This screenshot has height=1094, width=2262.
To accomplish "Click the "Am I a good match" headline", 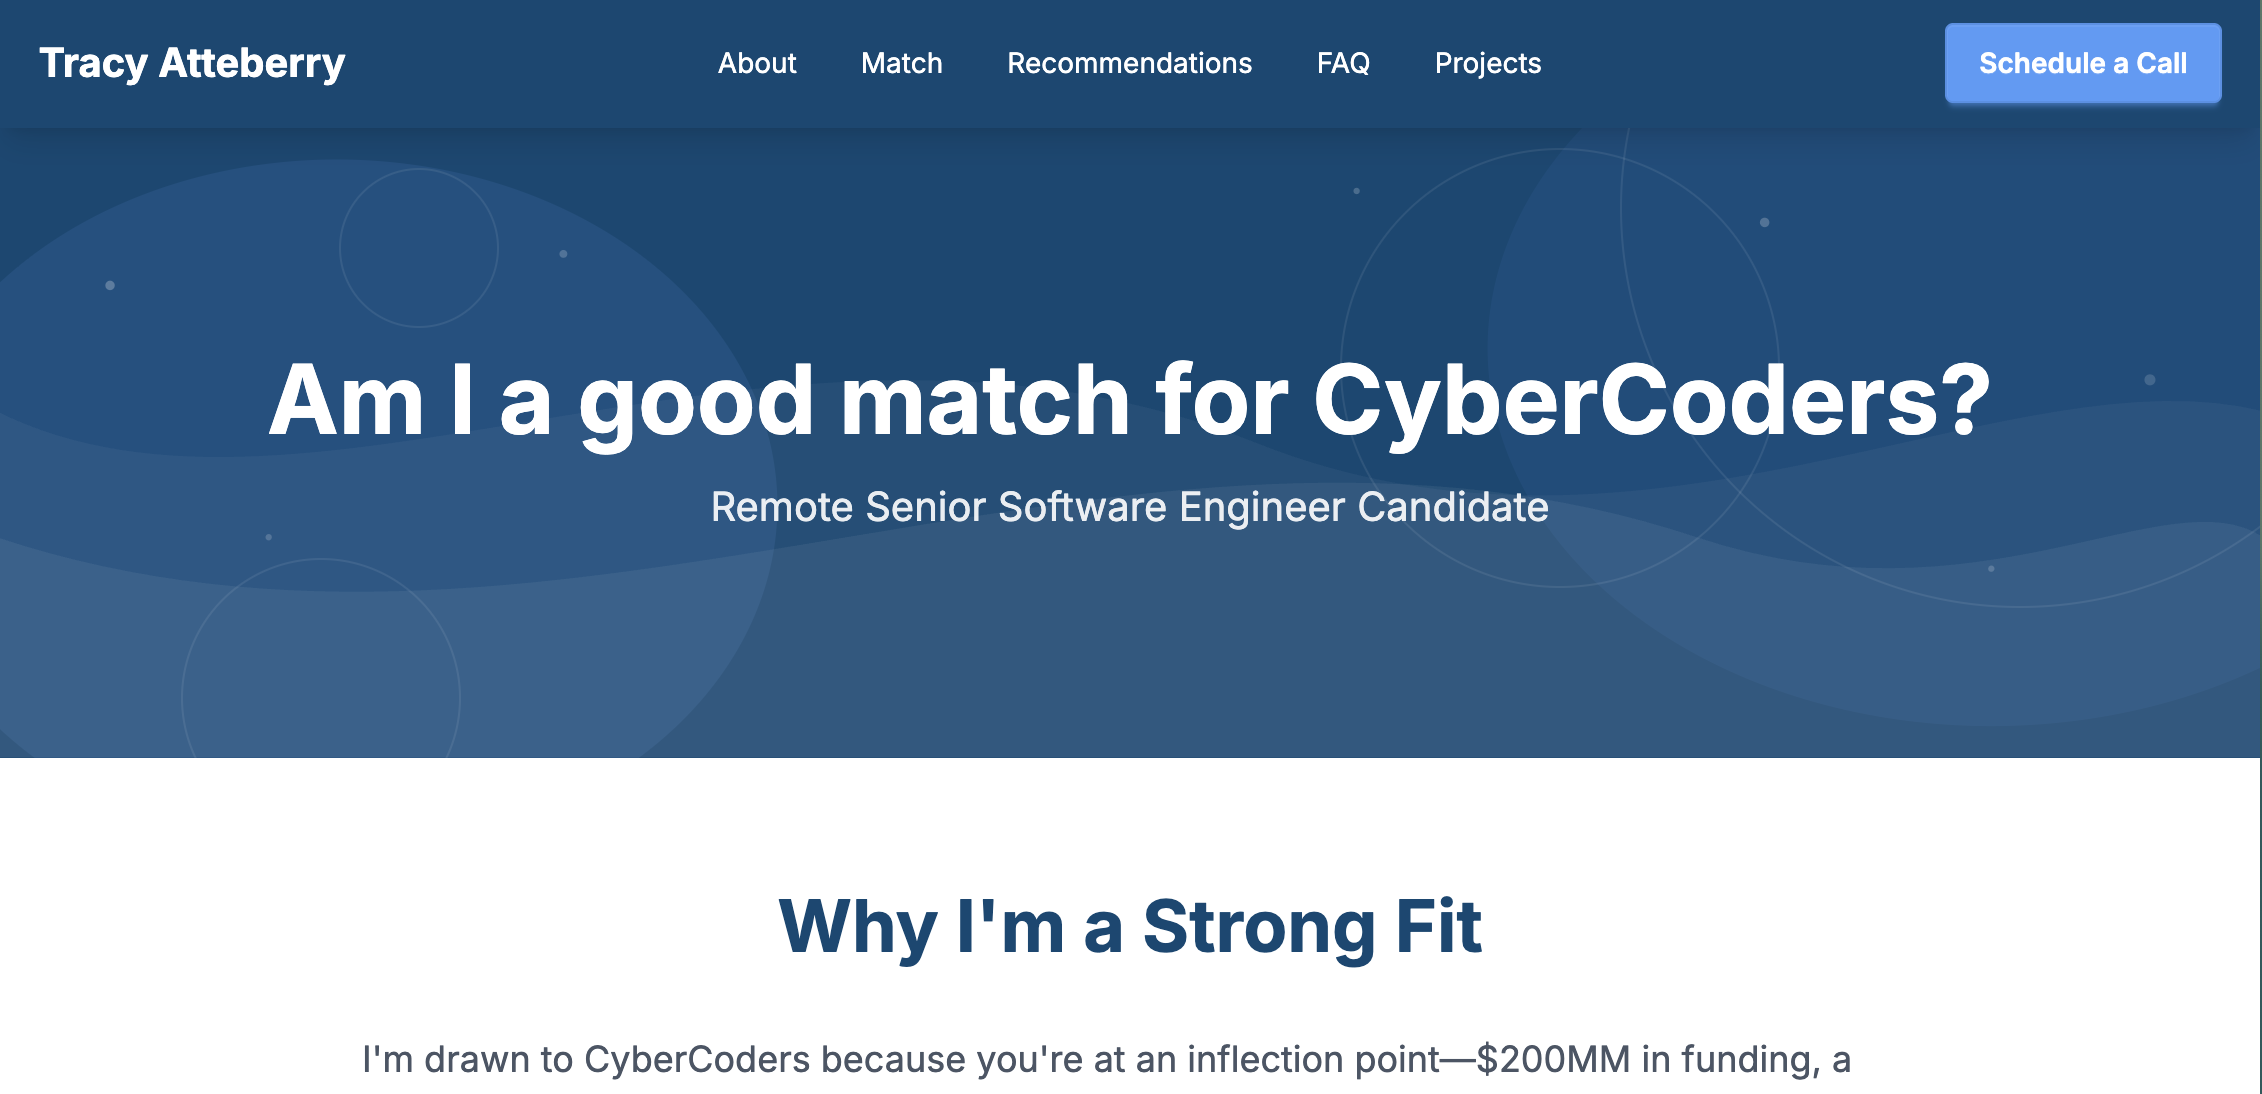I will point(1129,400).
